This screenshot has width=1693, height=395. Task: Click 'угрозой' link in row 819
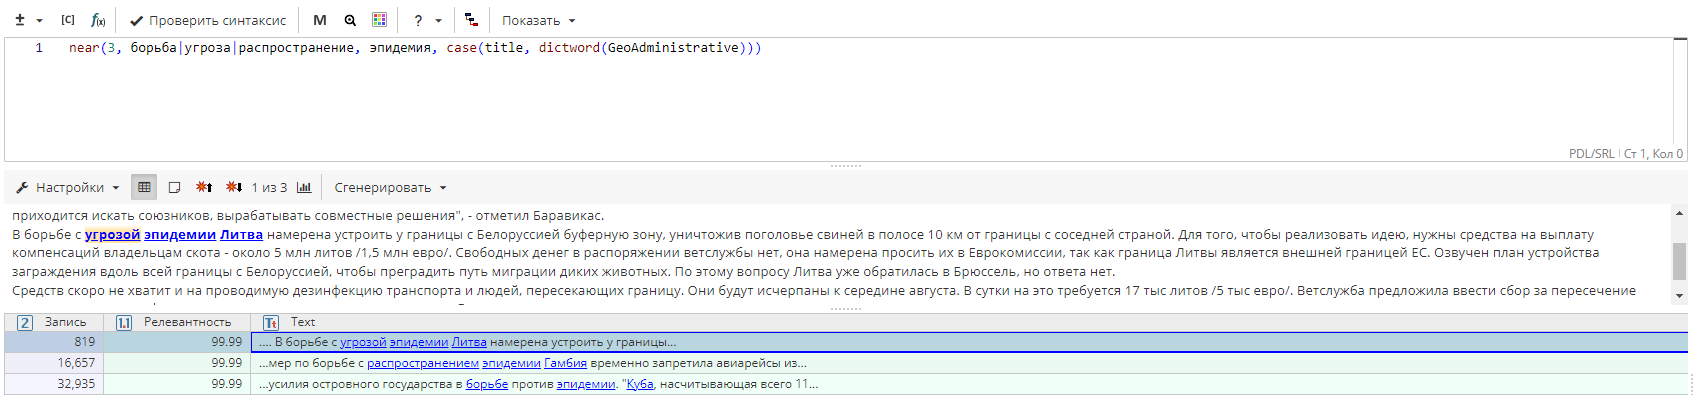(x=363, y=342)
